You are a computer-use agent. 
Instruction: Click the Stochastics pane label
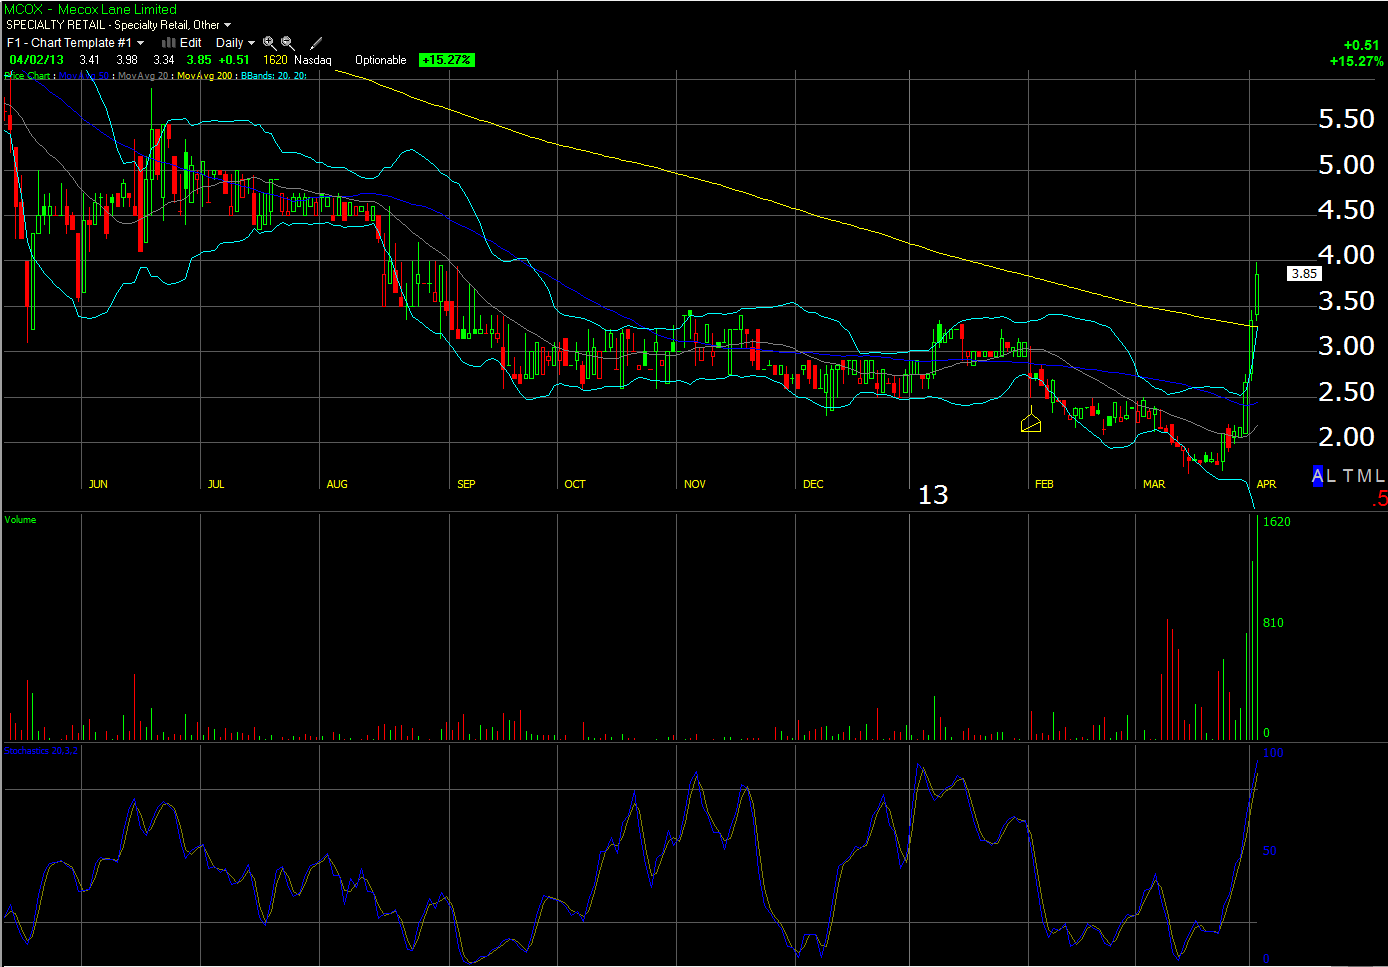41,751
